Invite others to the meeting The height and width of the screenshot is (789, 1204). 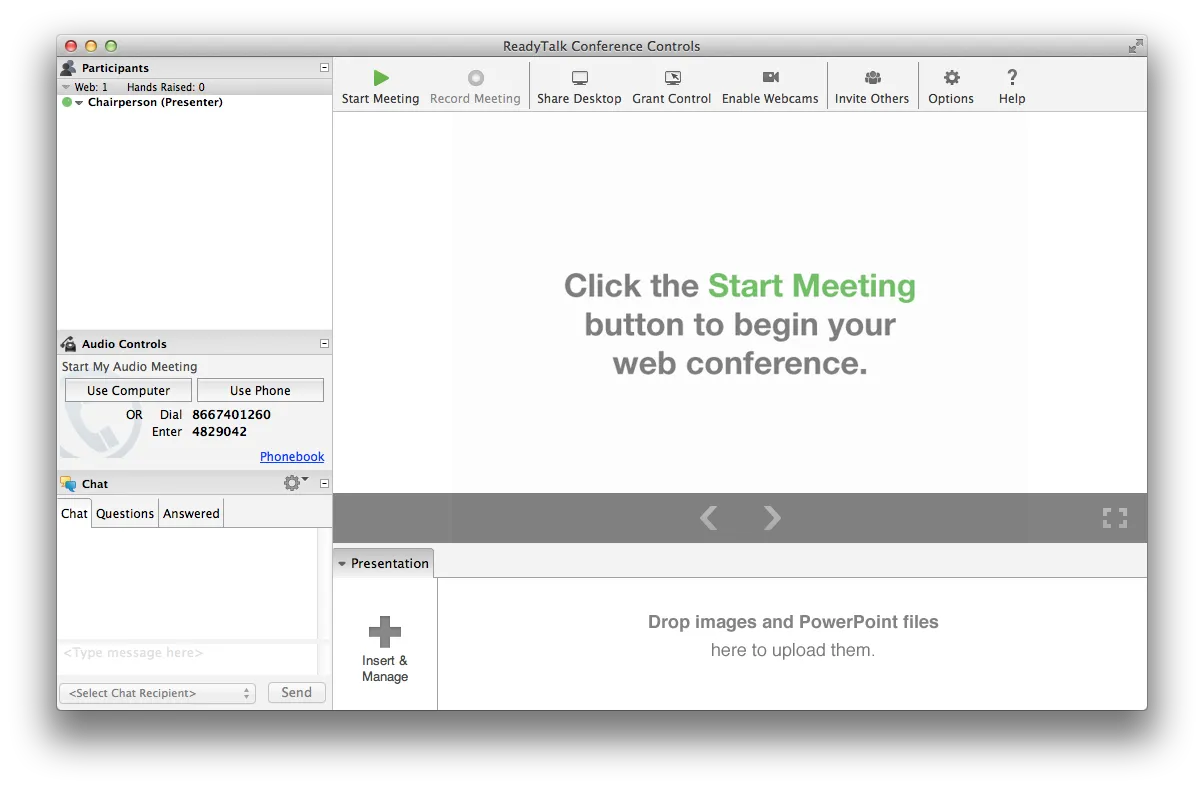[871, 86]
